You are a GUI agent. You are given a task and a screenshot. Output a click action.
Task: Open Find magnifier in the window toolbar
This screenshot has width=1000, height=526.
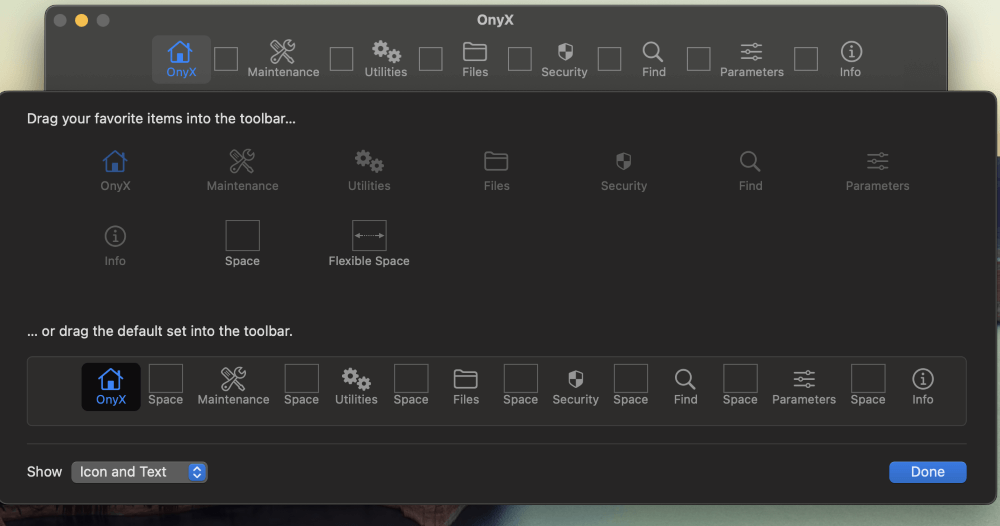(x=654, y=59)
